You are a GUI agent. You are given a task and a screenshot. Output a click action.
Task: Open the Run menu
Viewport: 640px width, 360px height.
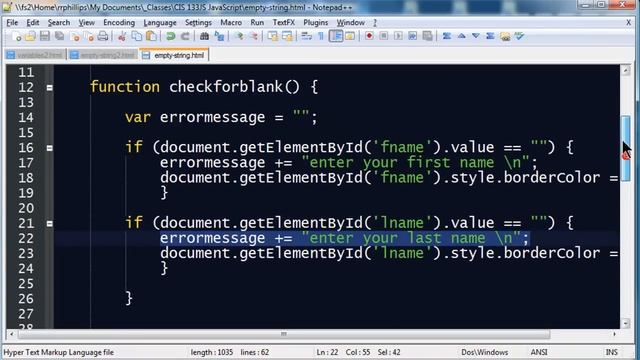[x=257, y=22]
